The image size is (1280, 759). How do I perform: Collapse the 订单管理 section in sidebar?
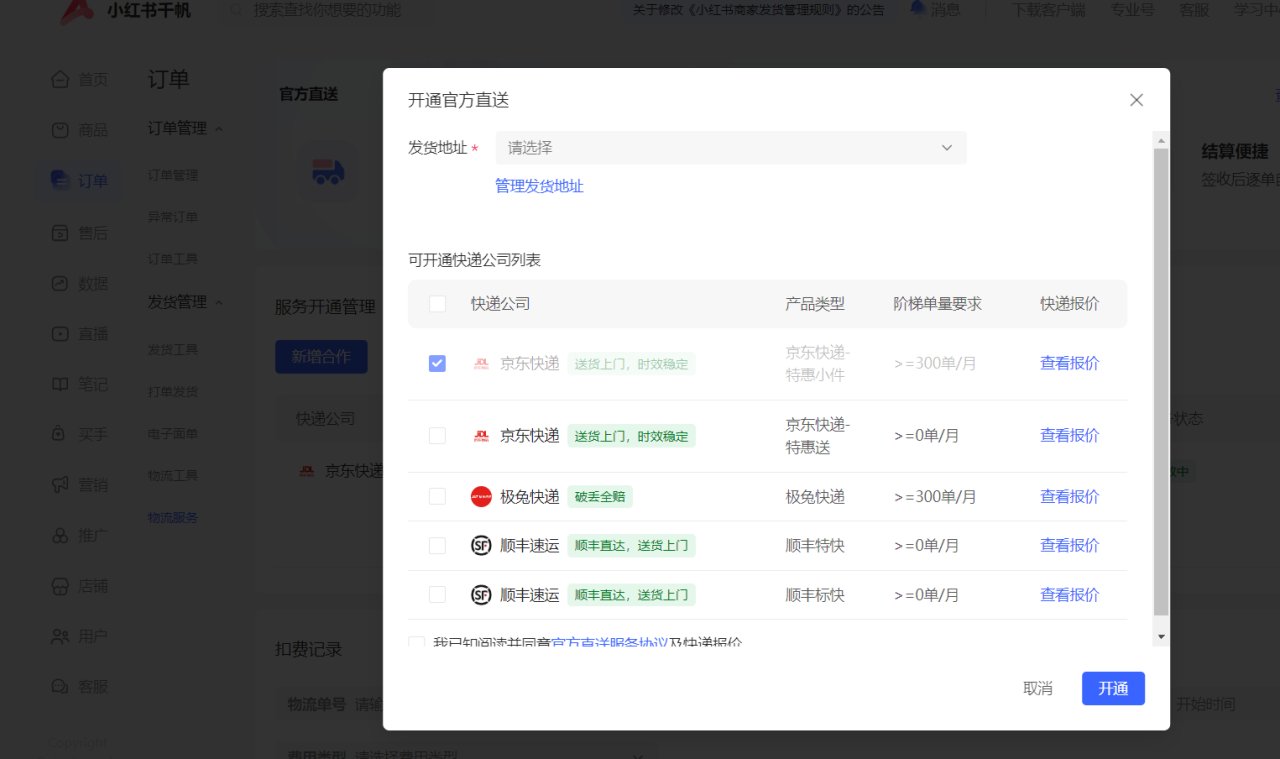coord(219,129)
